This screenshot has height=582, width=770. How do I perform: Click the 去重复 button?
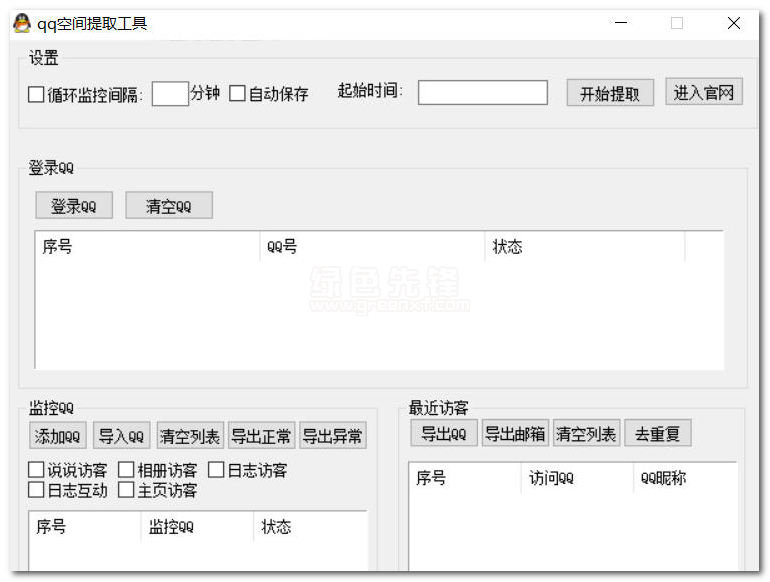tap(658, 433)
